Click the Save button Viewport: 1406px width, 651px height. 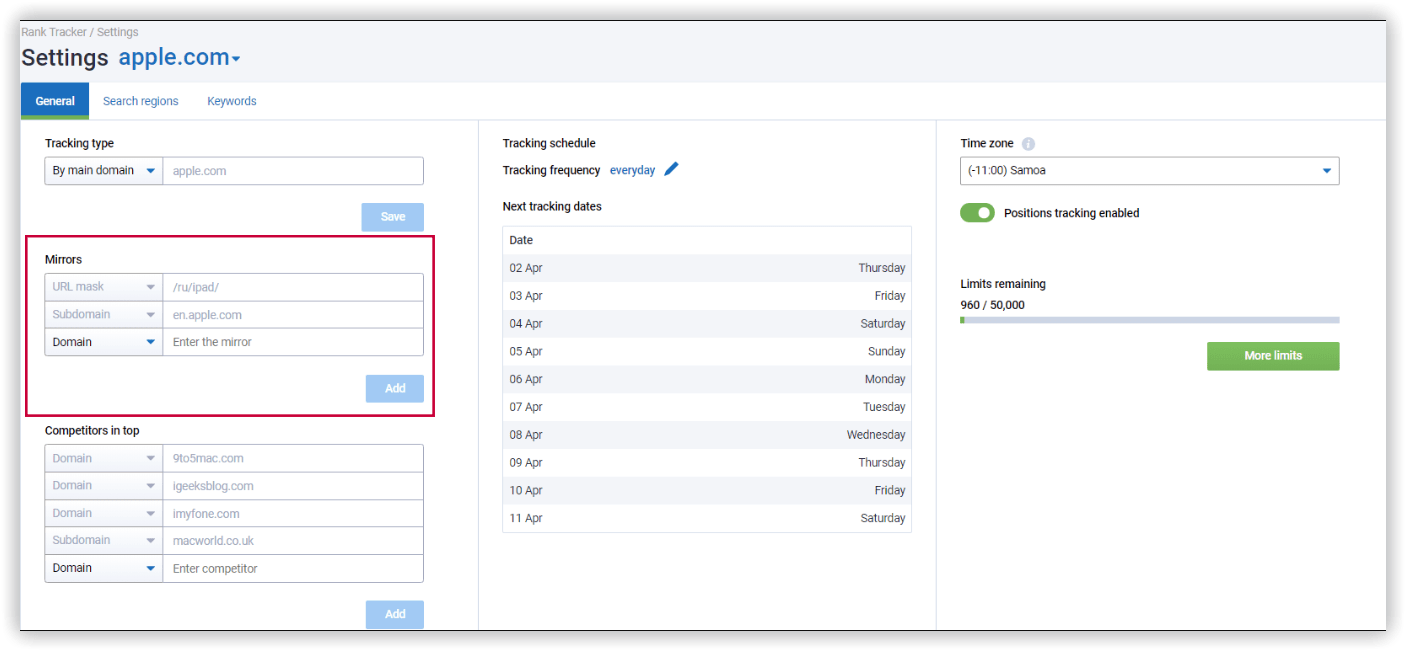[393, 217]
